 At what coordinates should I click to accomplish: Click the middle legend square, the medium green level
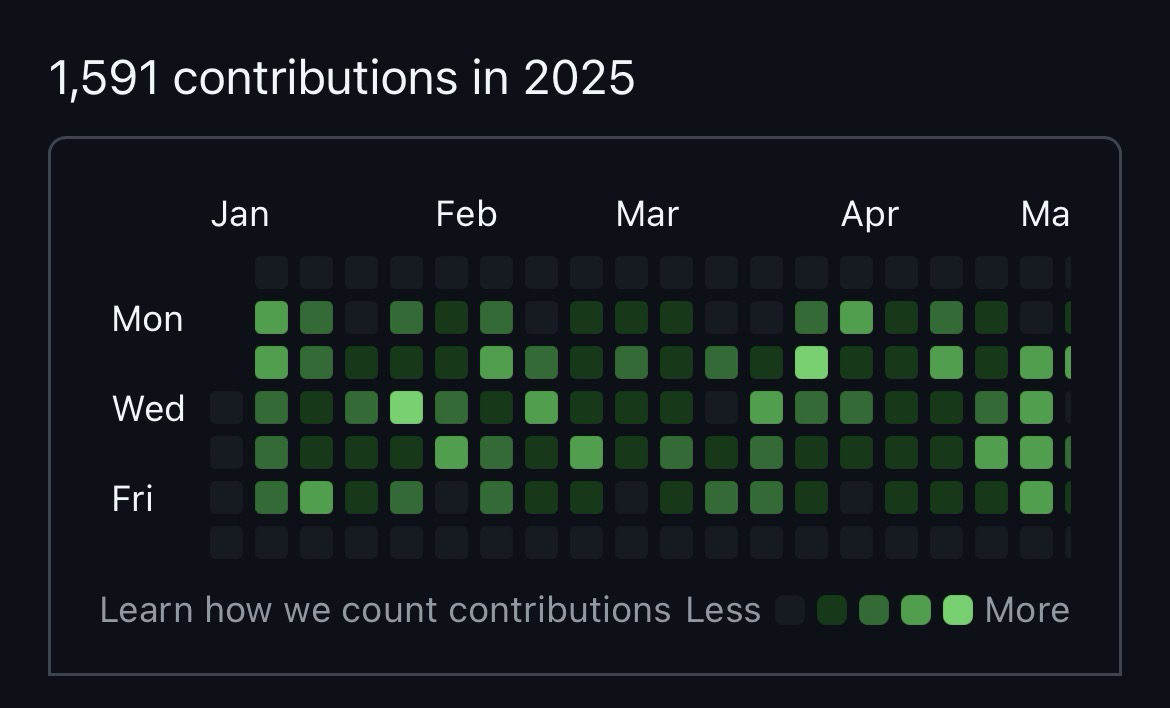click(x=874, y=610)
